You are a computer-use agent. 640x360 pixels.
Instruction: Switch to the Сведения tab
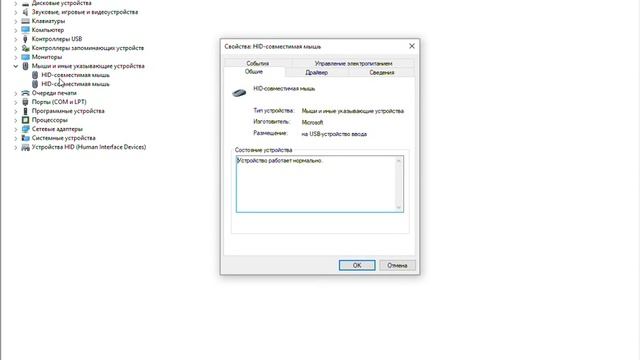click(382, 72)
